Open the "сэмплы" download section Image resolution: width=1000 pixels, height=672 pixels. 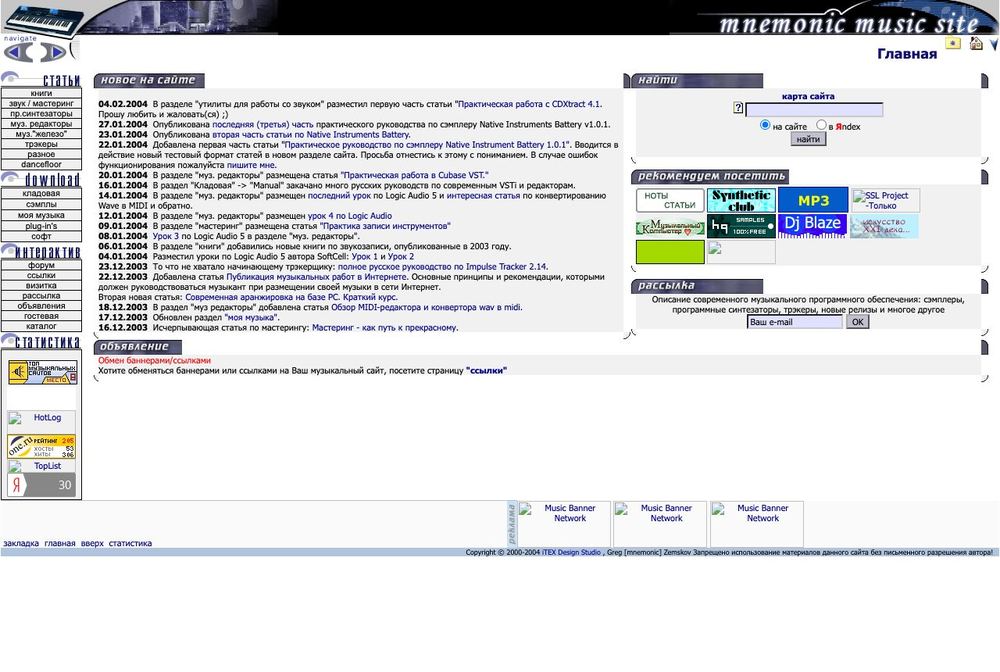[x=41, y=205]
